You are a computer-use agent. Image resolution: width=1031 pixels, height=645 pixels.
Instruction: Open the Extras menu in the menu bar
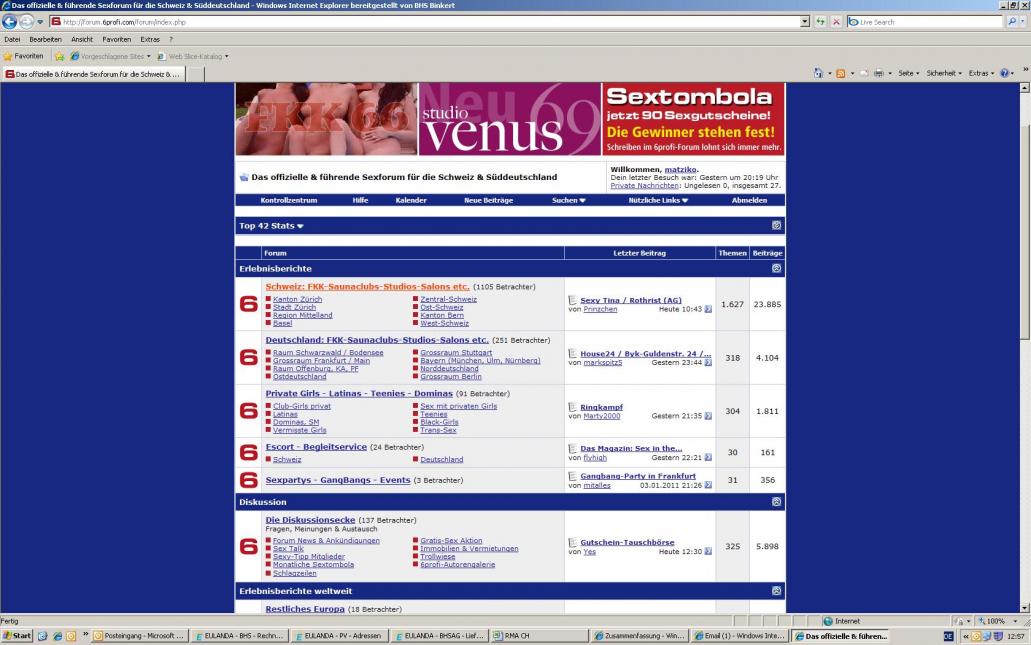pyautogui.click(x=150, y=39)
